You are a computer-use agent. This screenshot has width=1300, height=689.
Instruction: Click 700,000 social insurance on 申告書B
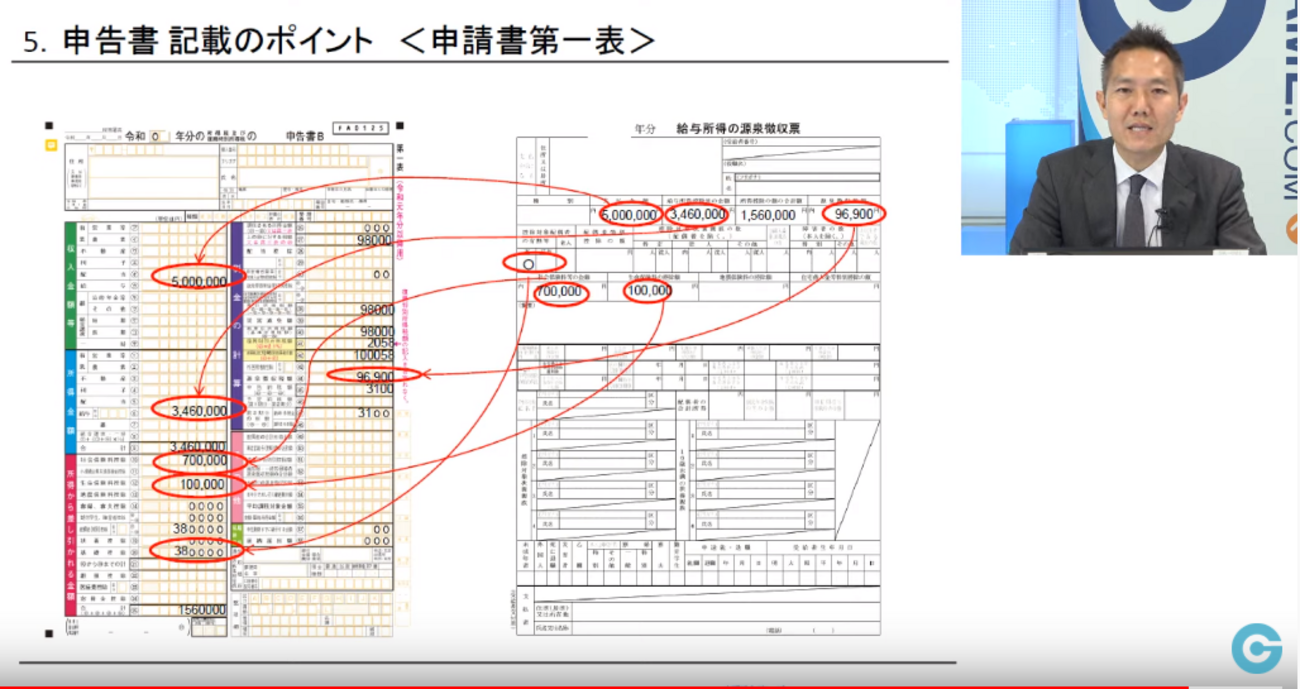[x=204, y=461]
